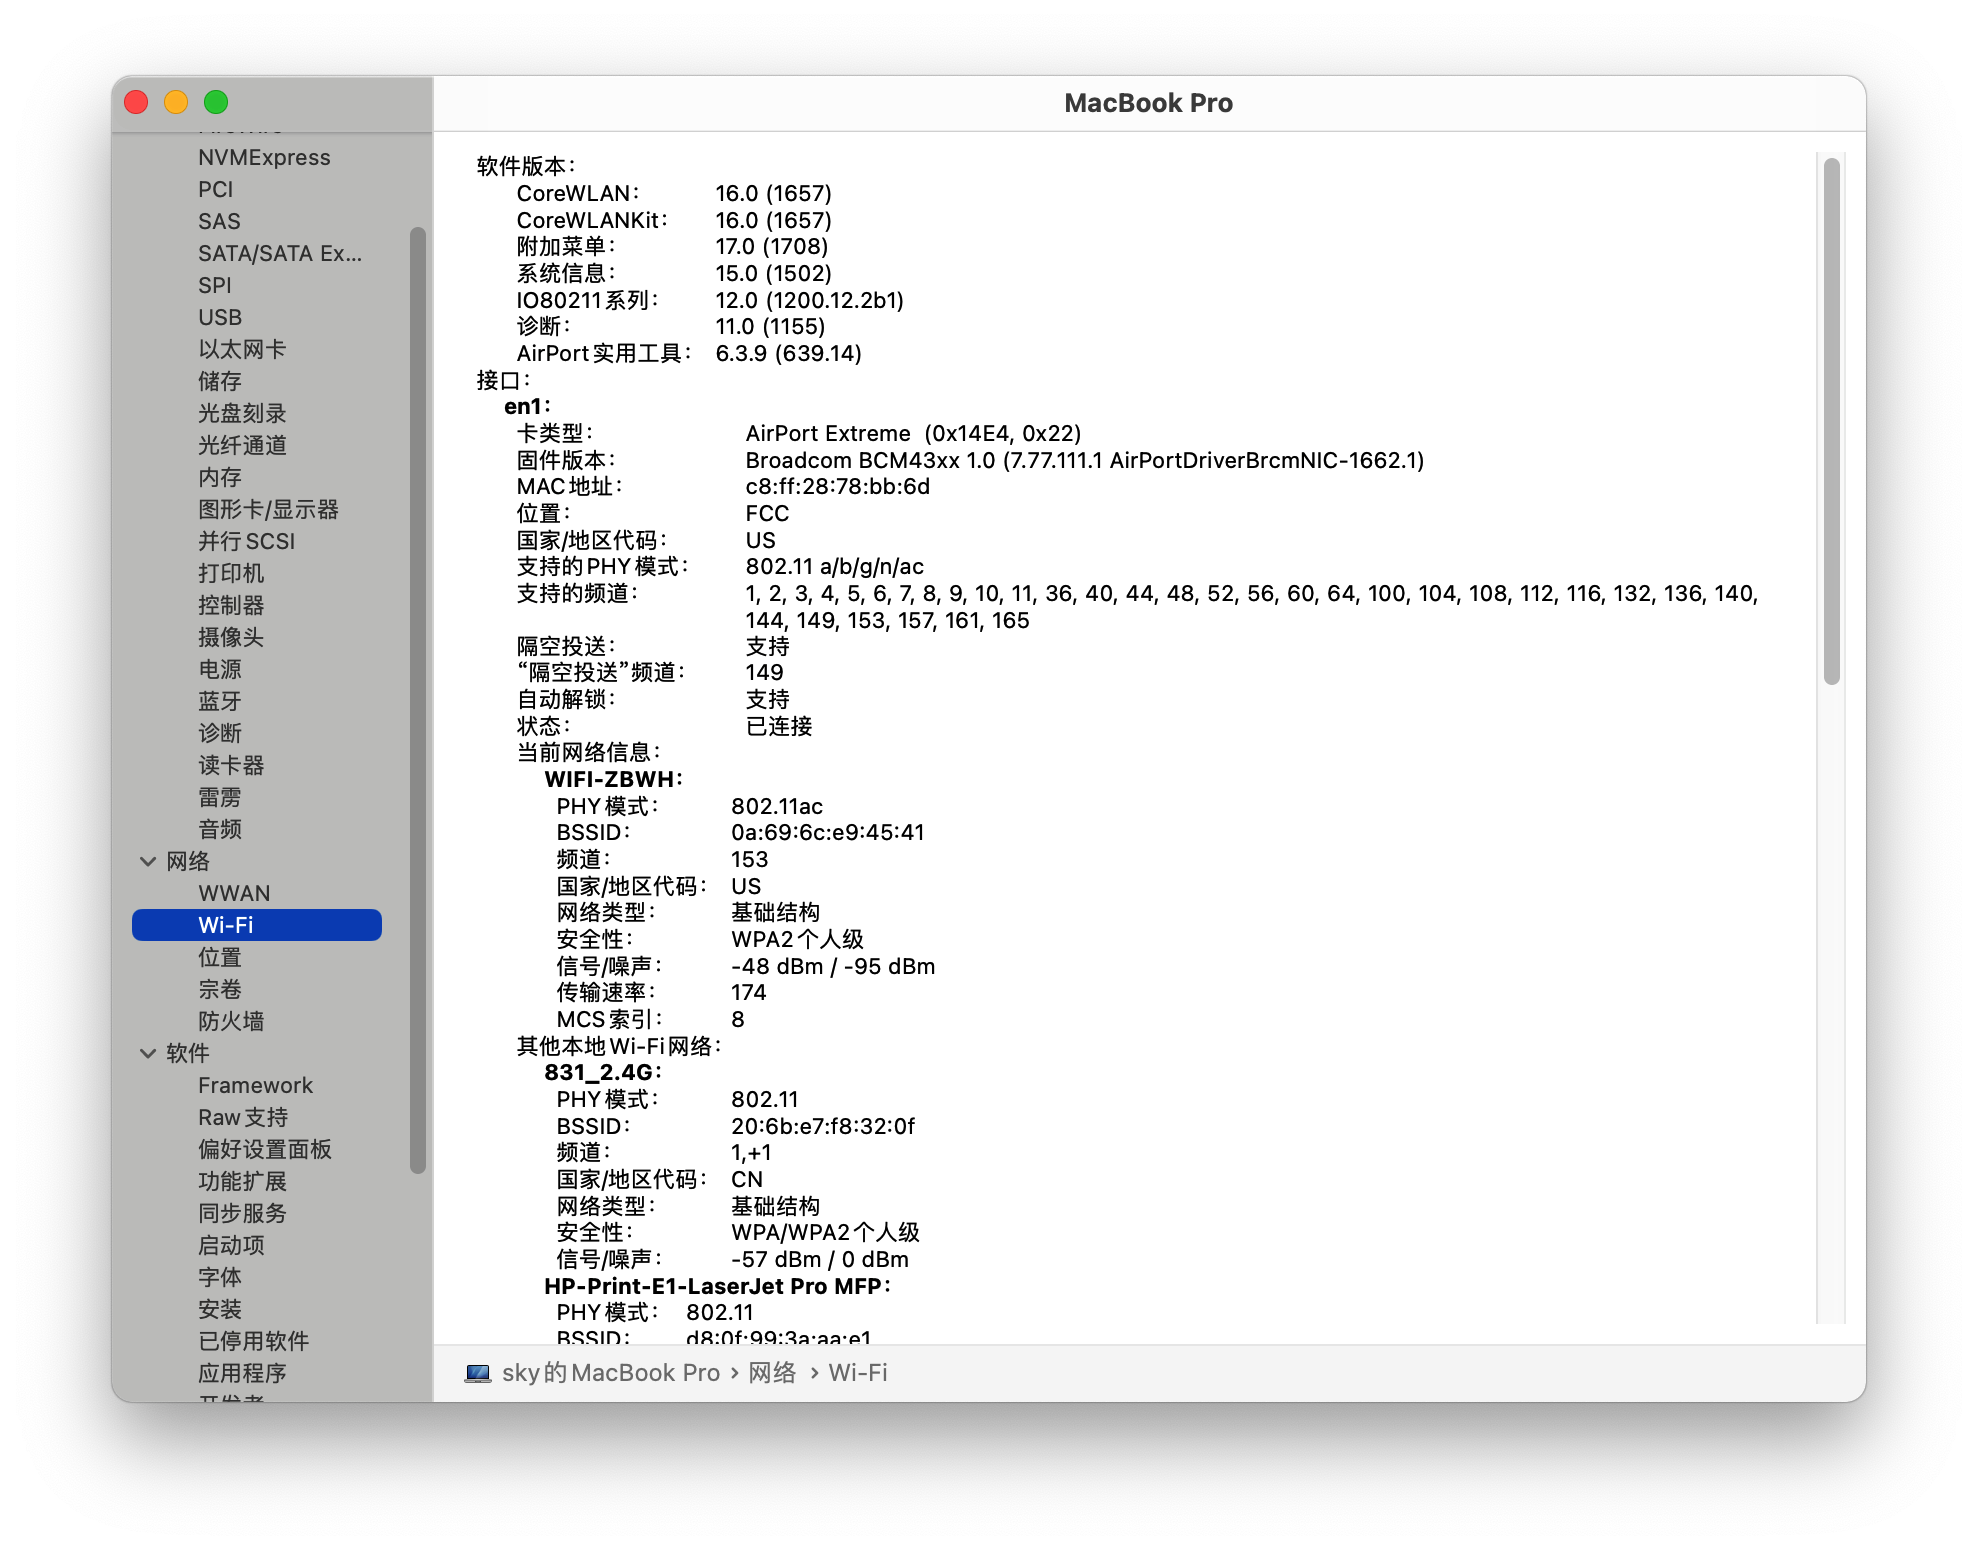1978x1550 pixels.
Task: Open 应用程序 sidebar item
Action: coord(242,1373)
